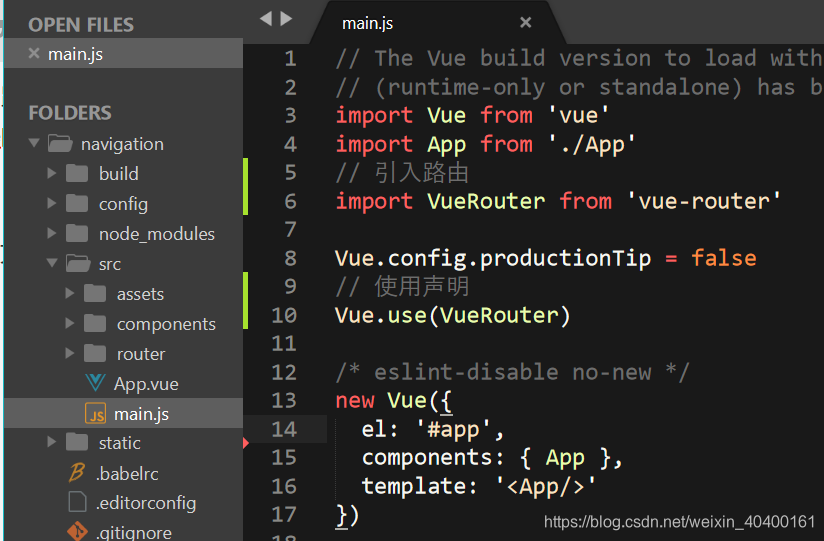Screen dimensions: 824x541
Task: Click the config folder icon
Action: tap(77, 203)
